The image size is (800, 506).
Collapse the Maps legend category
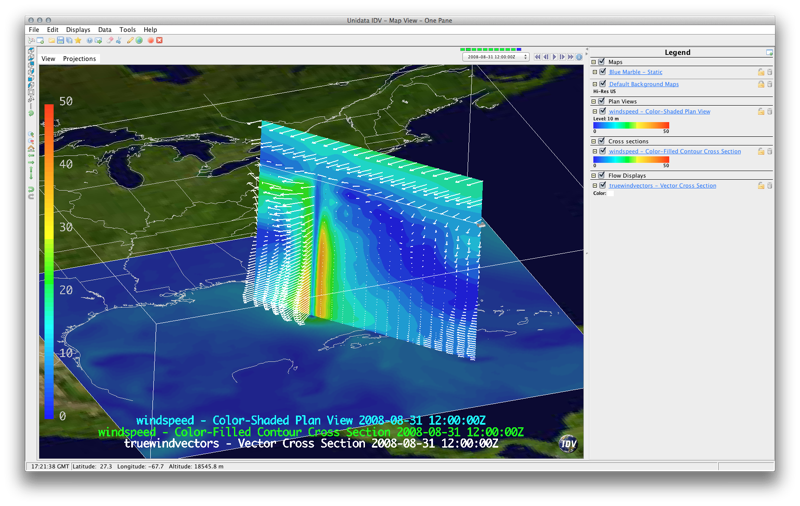[x=594, y=62]
